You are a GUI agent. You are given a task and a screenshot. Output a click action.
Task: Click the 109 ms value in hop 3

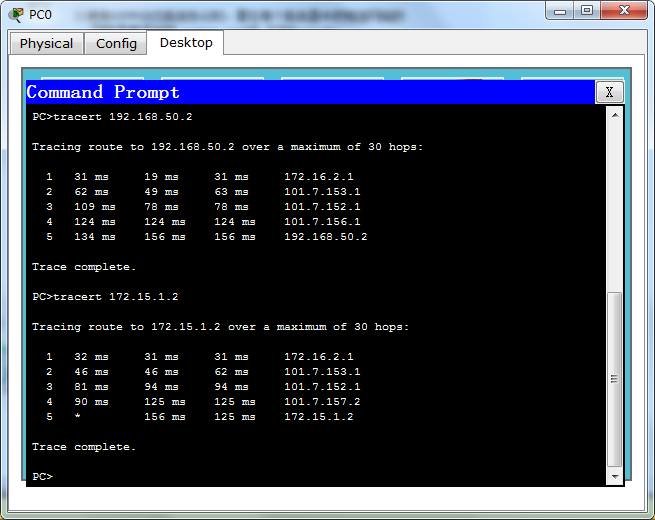click(95, 207)
